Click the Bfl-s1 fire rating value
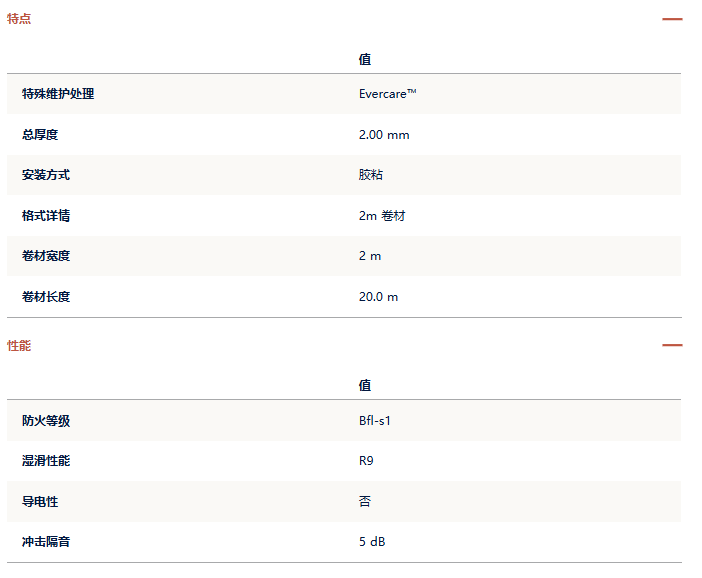 coord(375,420)
